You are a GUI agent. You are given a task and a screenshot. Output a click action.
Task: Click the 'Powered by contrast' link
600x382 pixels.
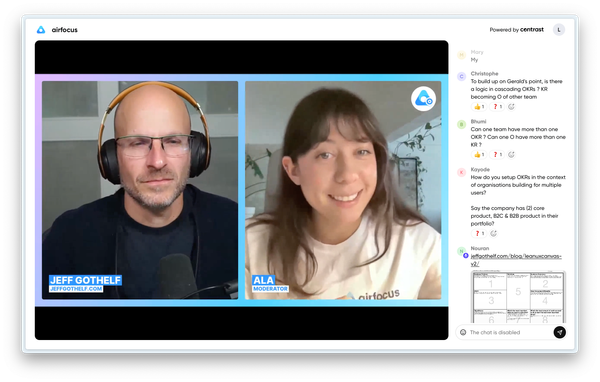click(517, 30)
